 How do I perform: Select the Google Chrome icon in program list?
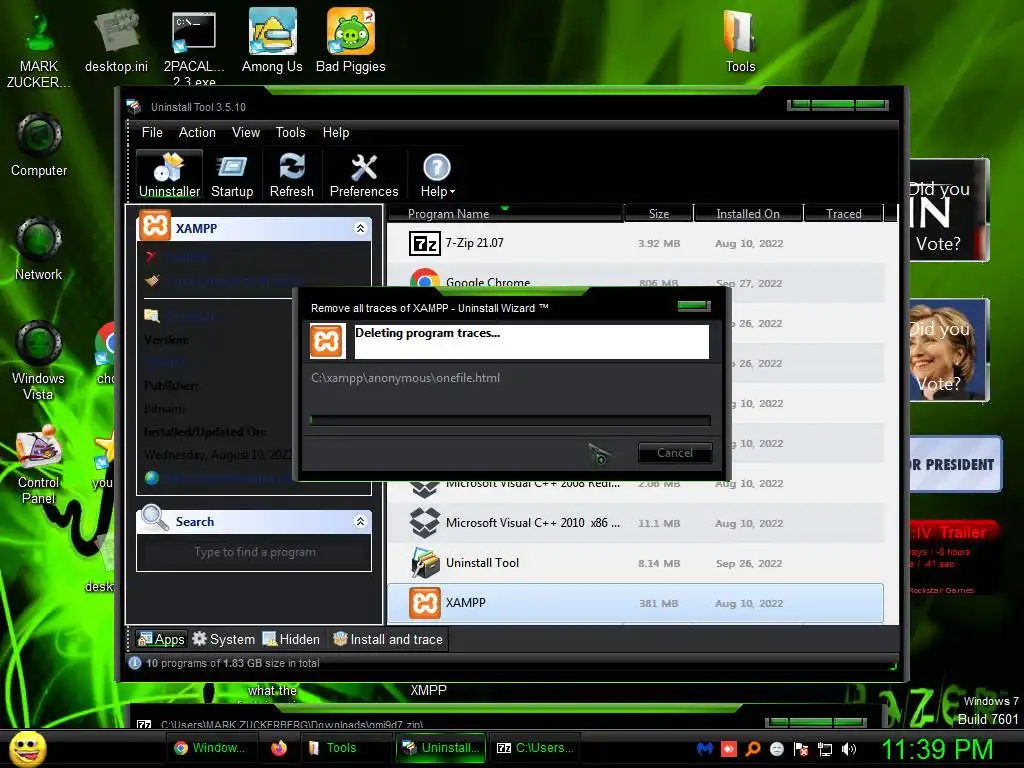(x=424, y=278)
